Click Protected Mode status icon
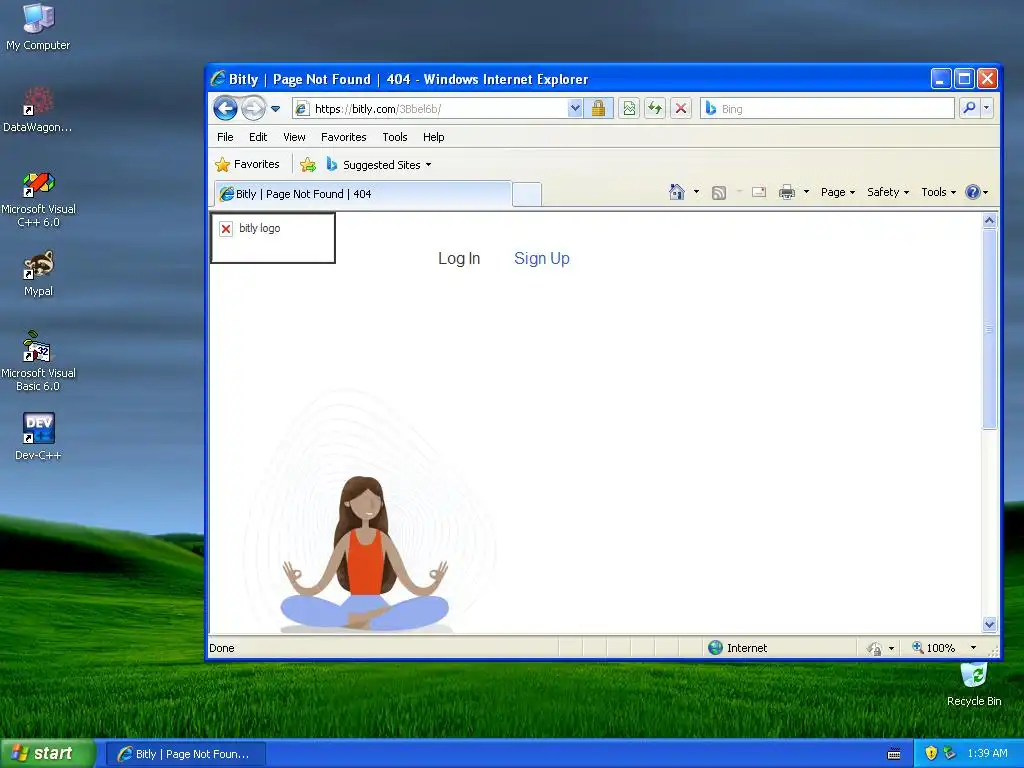The height and width of the screenshot is (768, 1024). pos(874,648)
